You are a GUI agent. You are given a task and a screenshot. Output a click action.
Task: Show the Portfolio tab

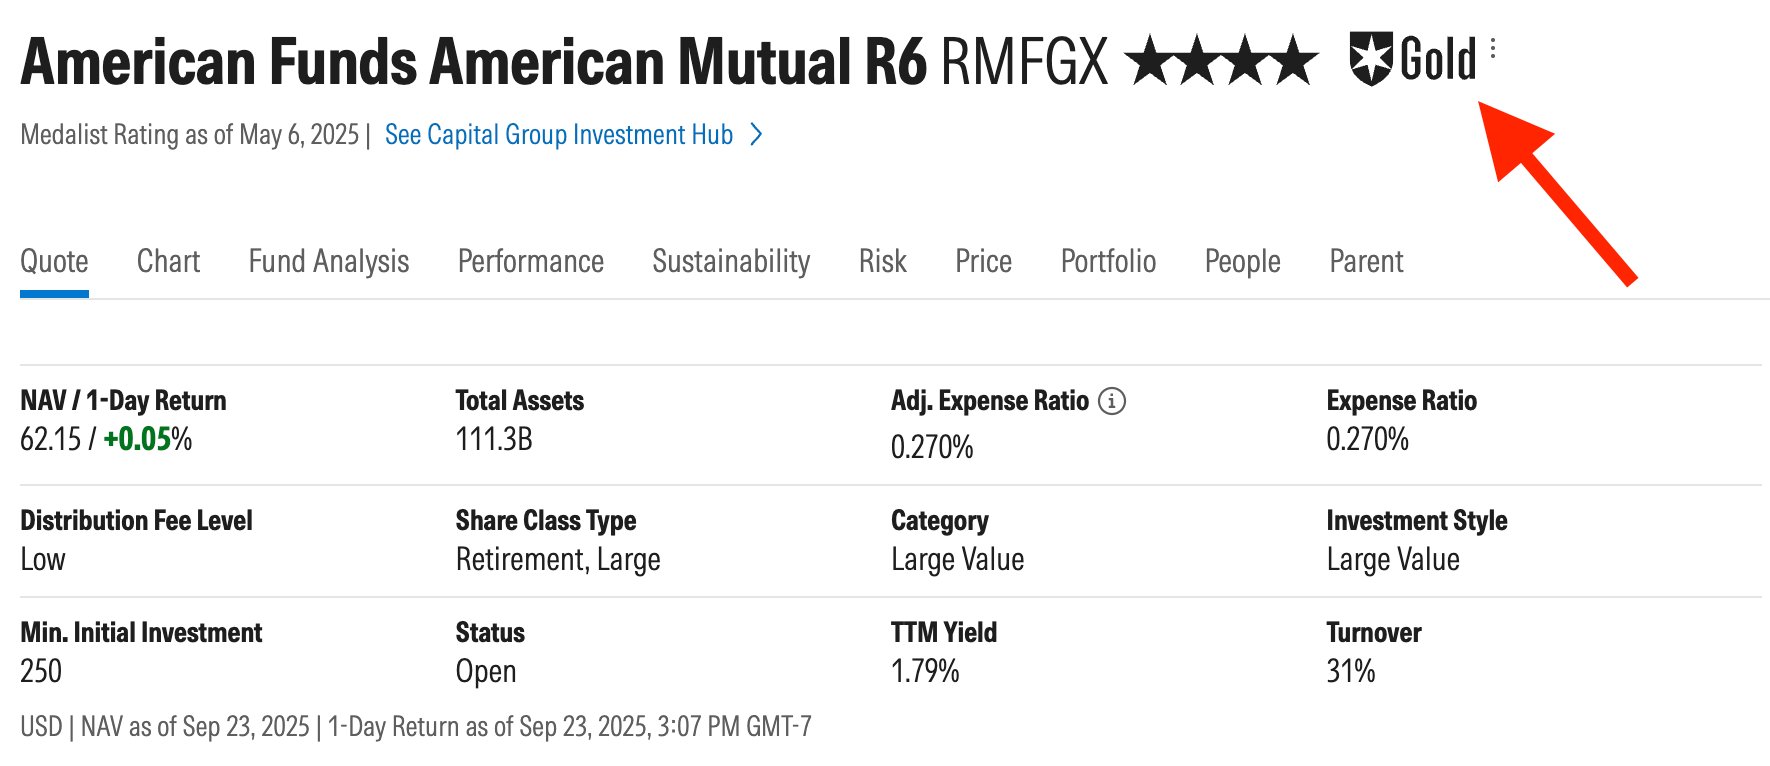tap(1108, 261)
